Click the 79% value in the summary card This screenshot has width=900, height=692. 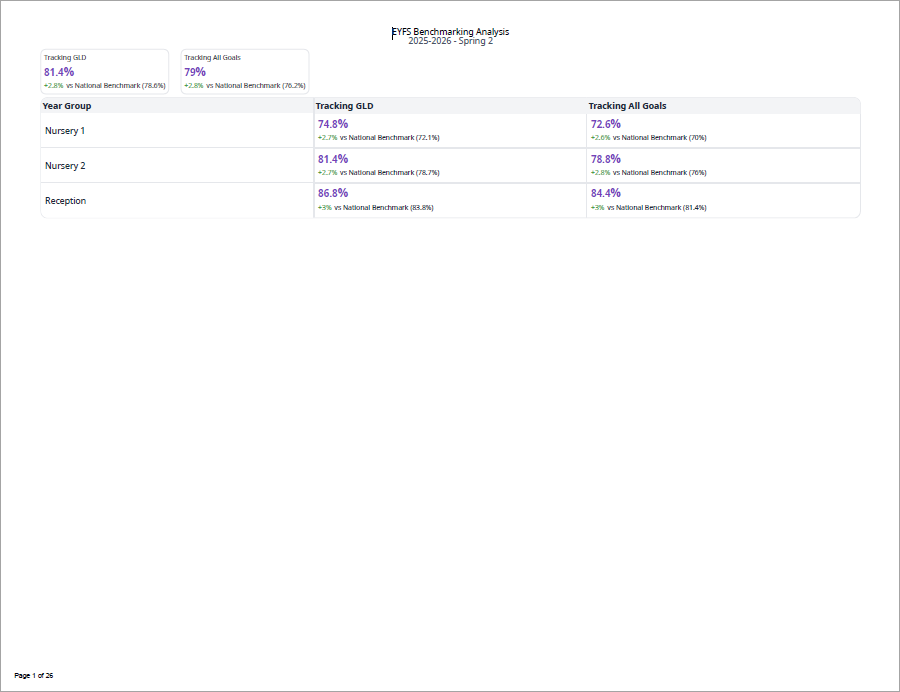point(194,72)
